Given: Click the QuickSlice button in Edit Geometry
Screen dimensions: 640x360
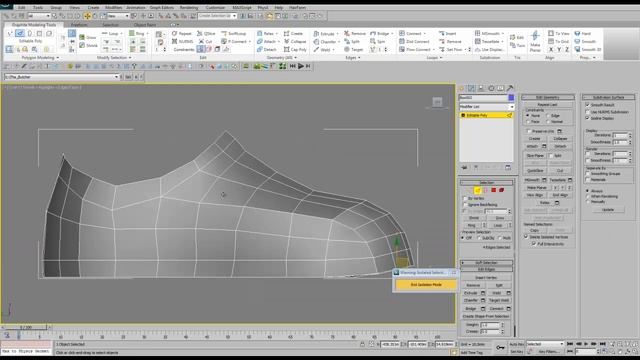Looking at the screenshot, I should pos(535,171).
